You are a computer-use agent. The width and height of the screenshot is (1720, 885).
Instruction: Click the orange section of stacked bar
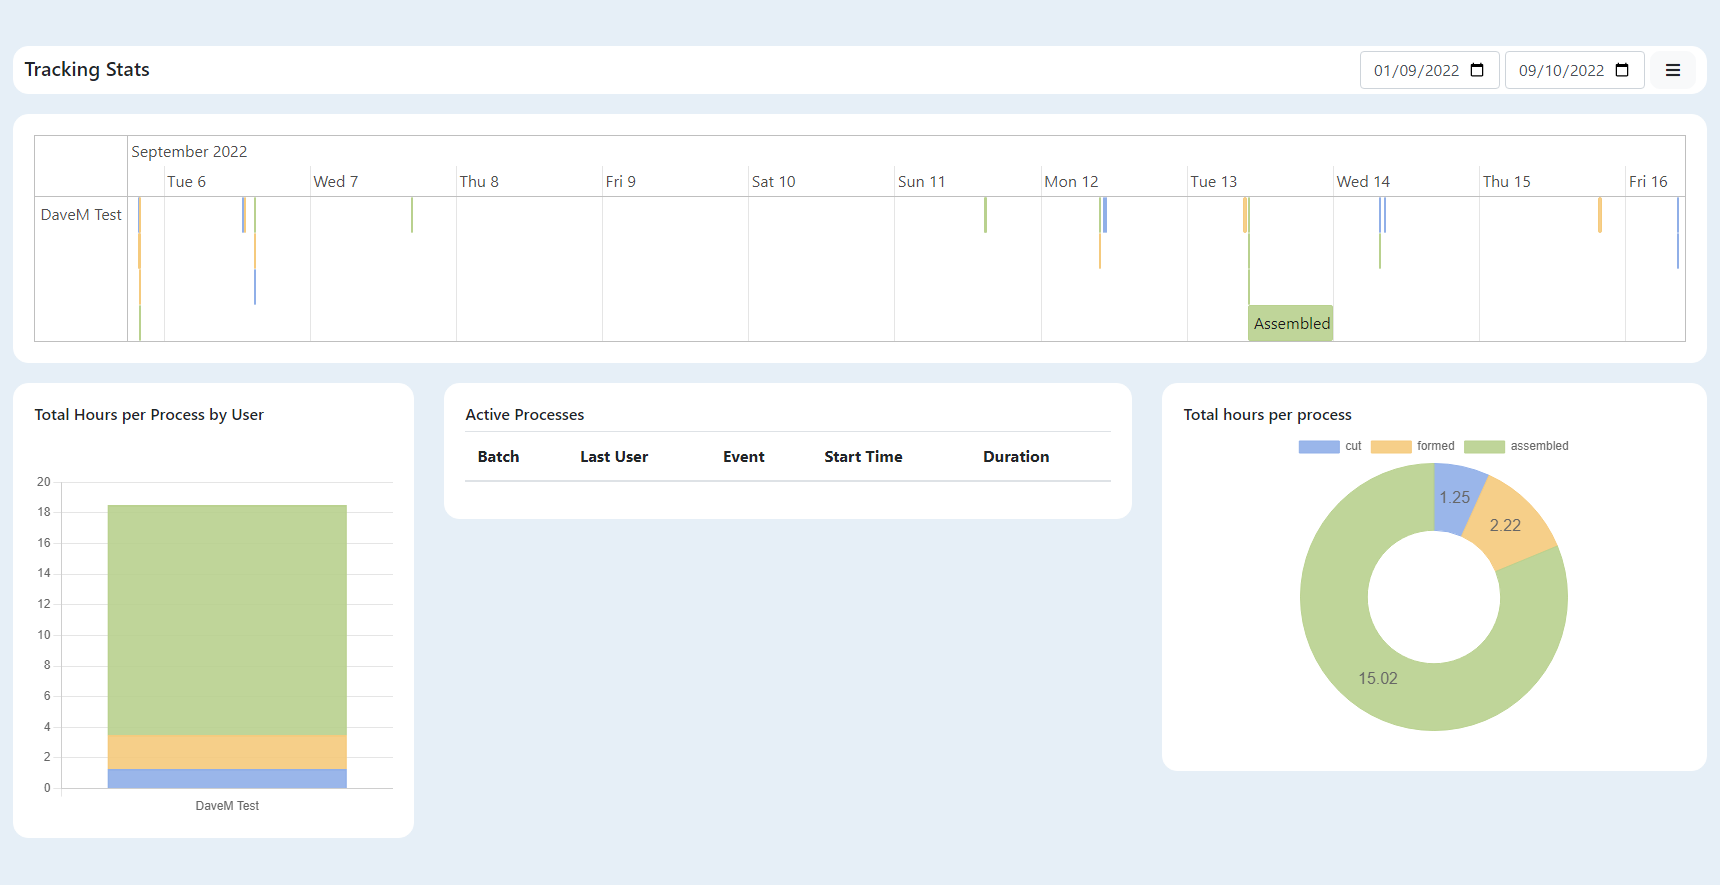coord(227,752)
